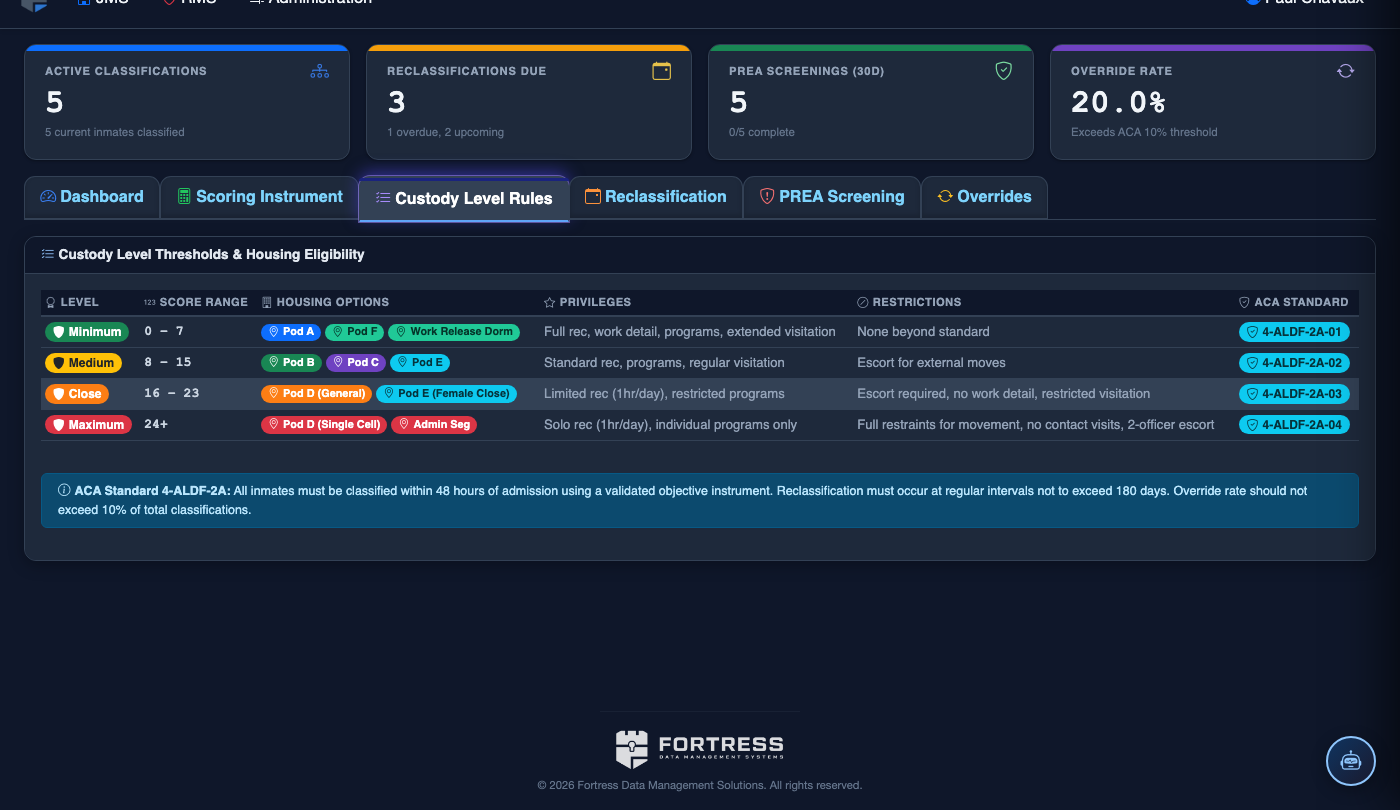Click the Pod D (General) housing badge

point(317,394)
